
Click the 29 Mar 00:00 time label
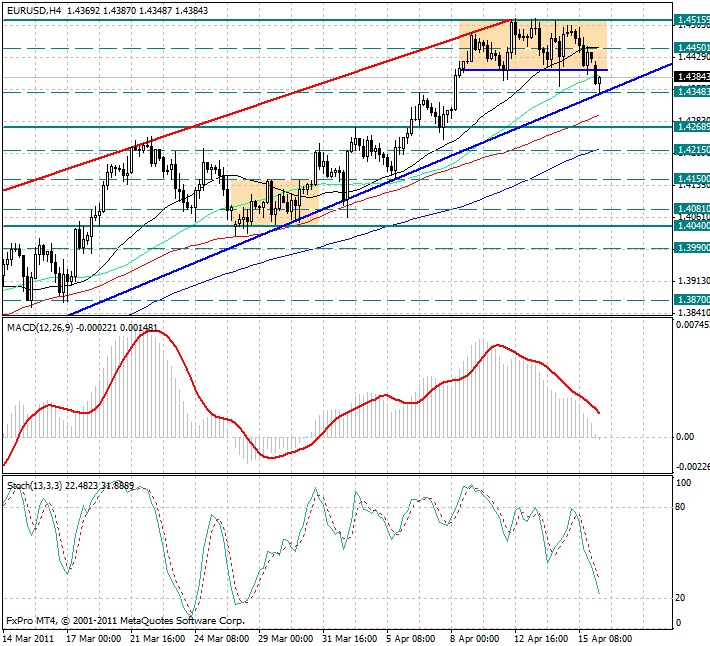point(286,639)
